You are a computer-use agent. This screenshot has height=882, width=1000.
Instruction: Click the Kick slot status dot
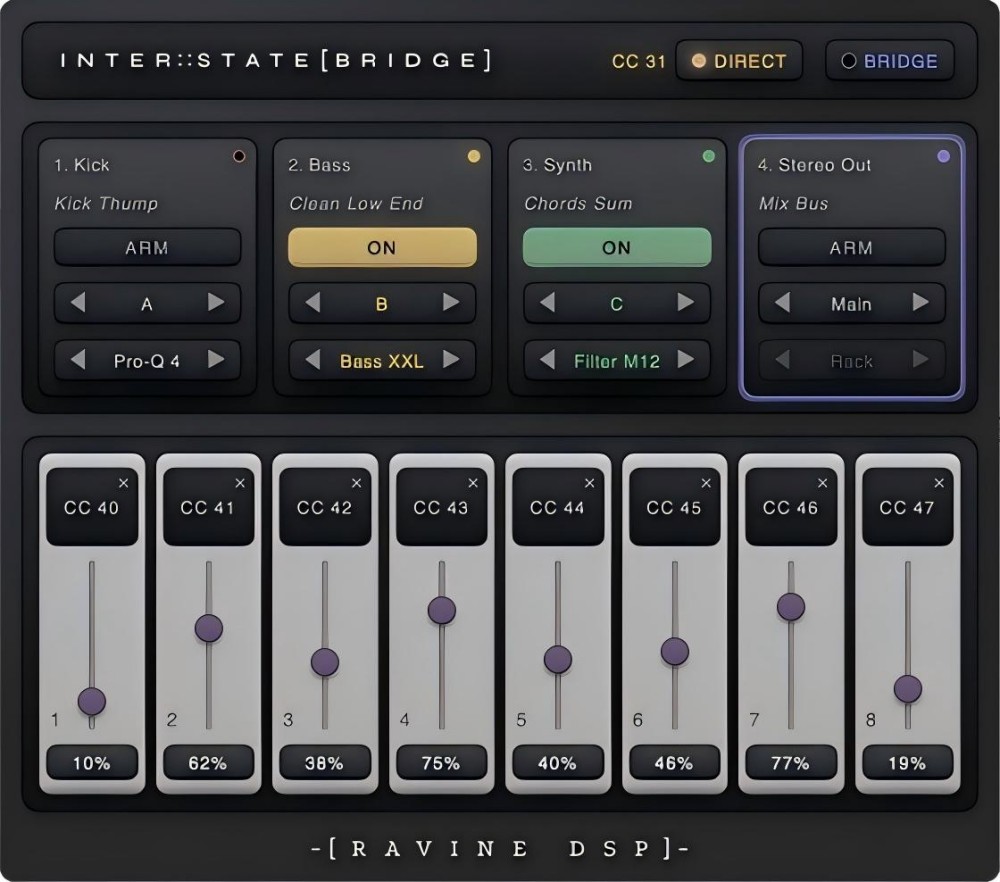(x=239, y=156)
